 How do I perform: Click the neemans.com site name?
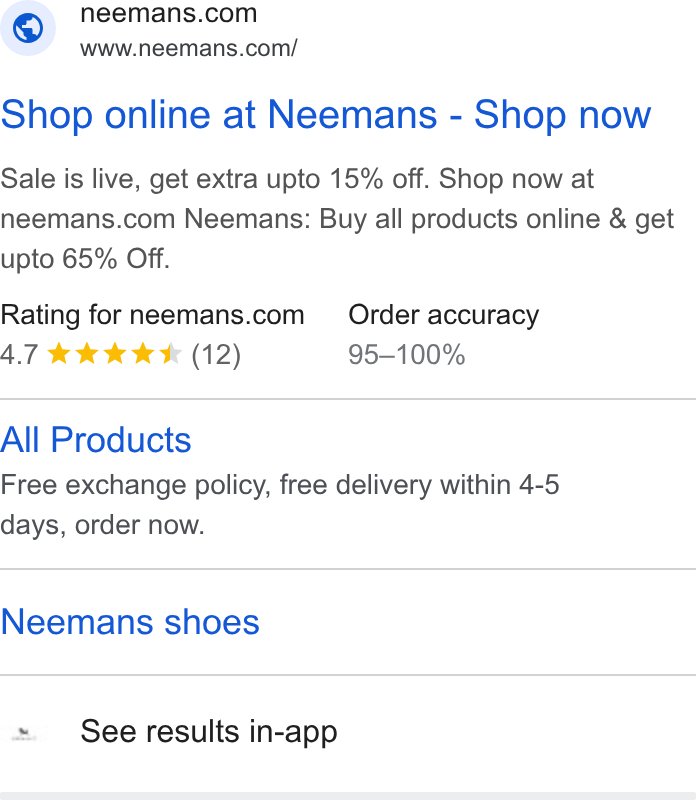coord(168,13)
